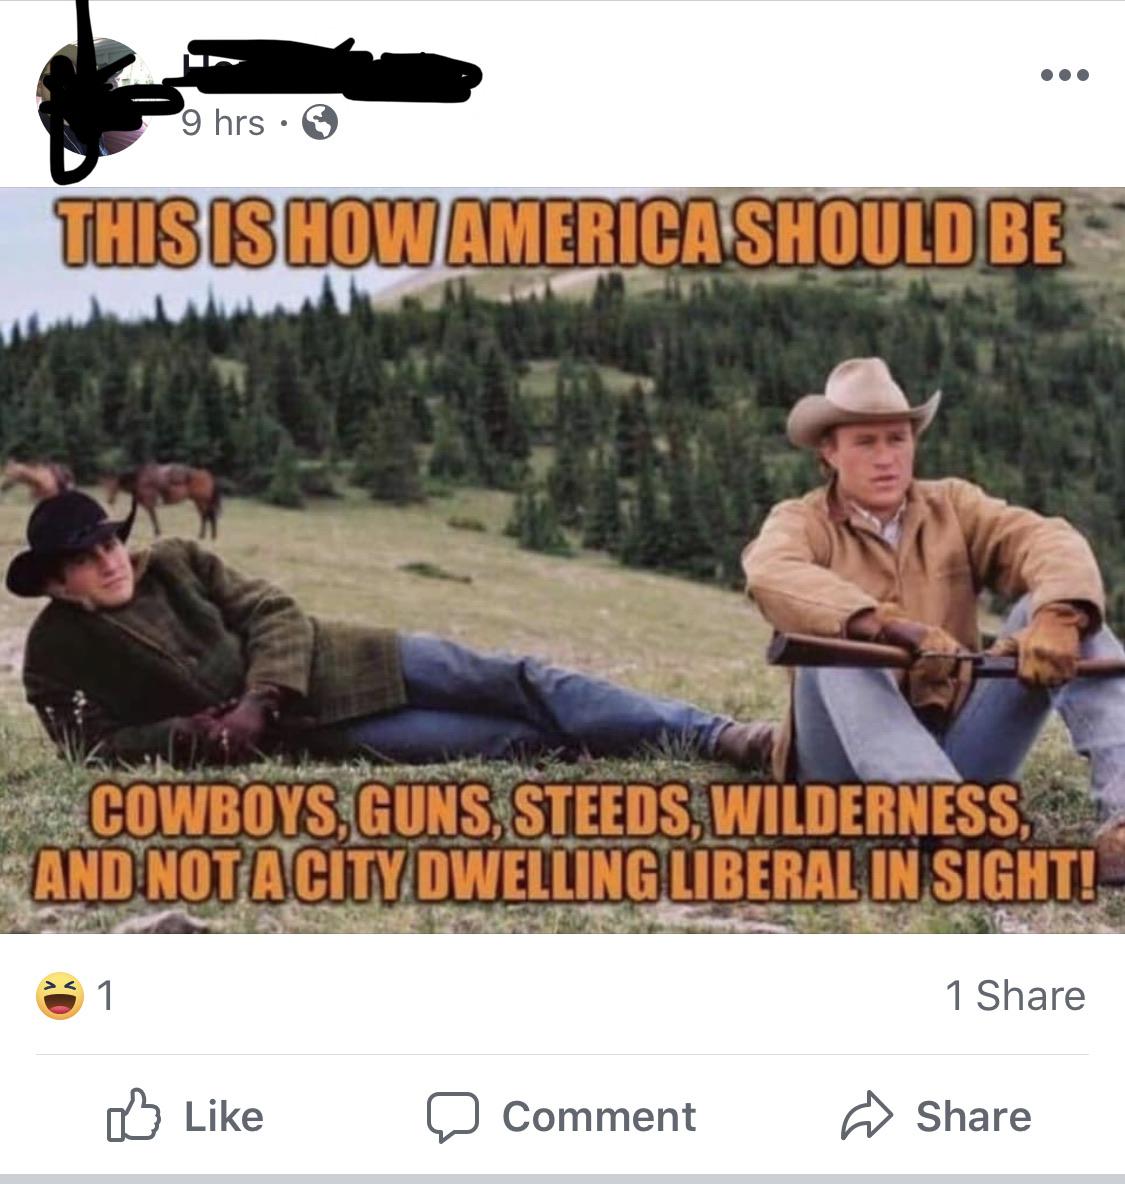Open the three-dot post options menu
This screenshot has width=1125, height=1184.
click(1065, 75)
